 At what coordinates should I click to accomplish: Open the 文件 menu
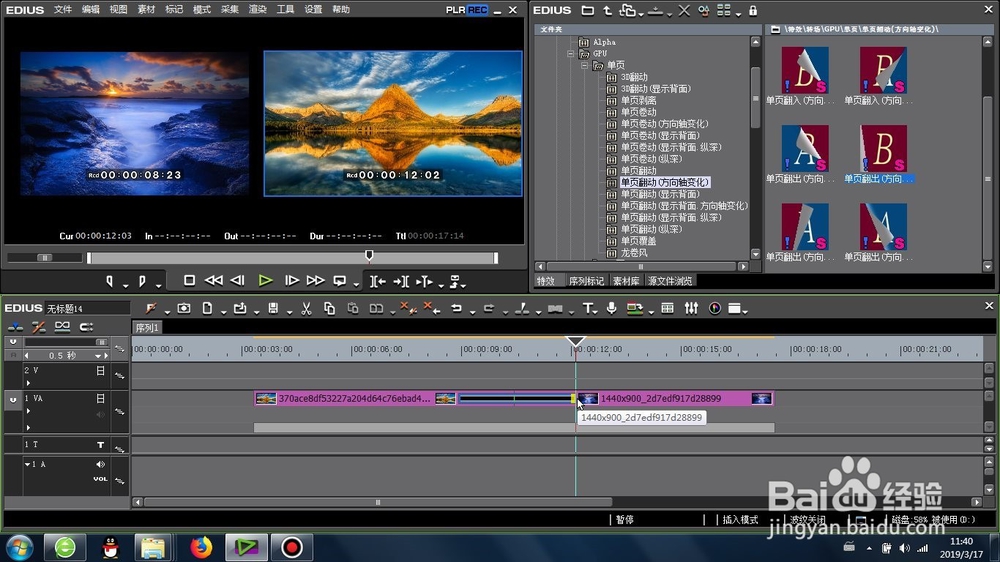tap(62, 10)
